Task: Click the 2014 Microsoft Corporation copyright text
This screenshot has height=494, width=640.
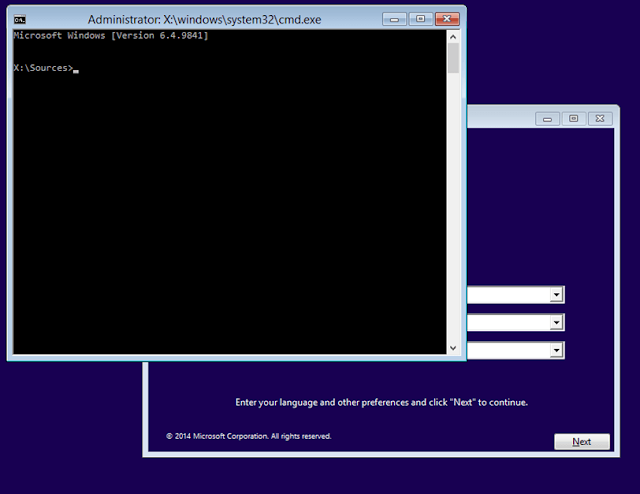Action: [249, 436]
